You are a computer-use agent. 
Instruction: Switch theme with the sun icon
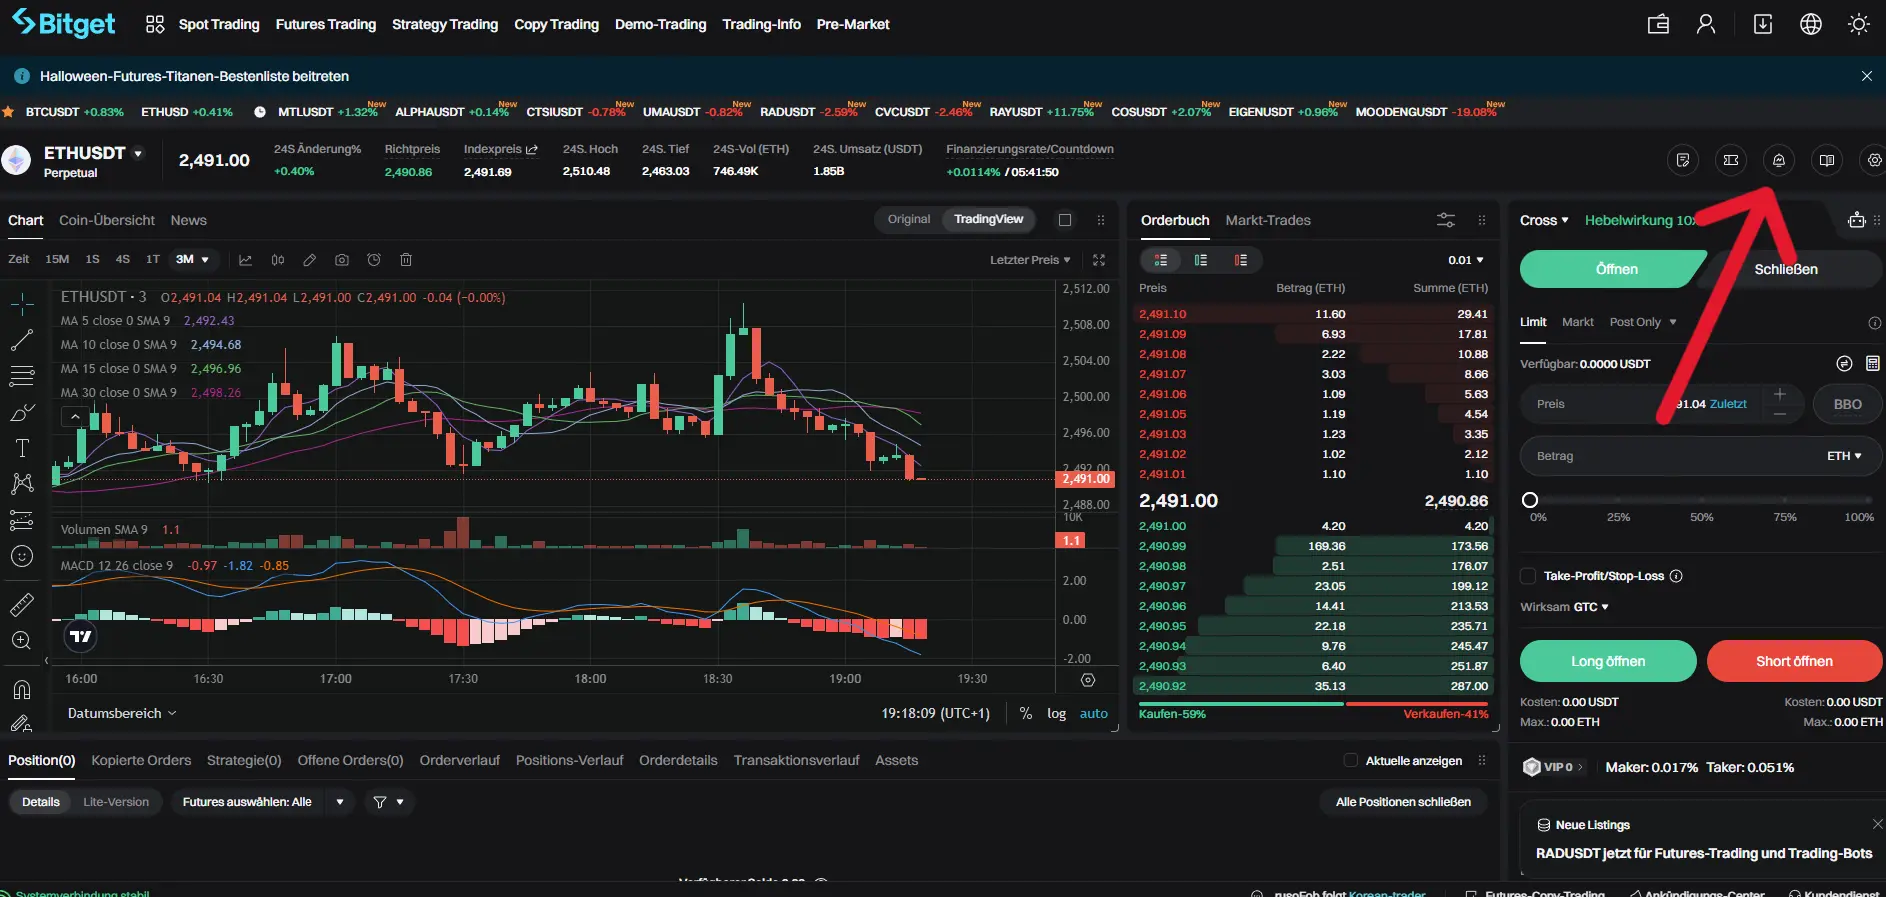[1859, 24]
